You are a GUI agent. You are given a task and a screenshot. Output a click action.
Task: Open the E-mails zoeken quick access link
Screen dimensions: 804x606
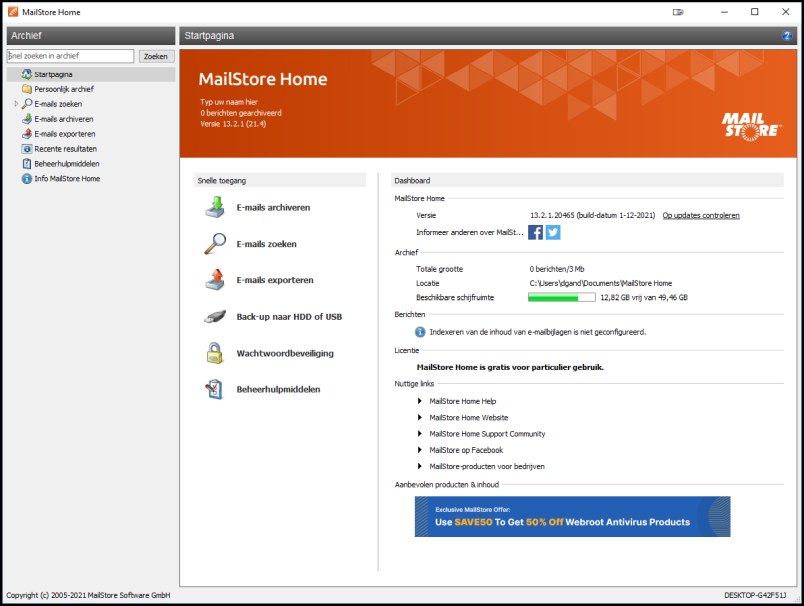click(267, 244)
